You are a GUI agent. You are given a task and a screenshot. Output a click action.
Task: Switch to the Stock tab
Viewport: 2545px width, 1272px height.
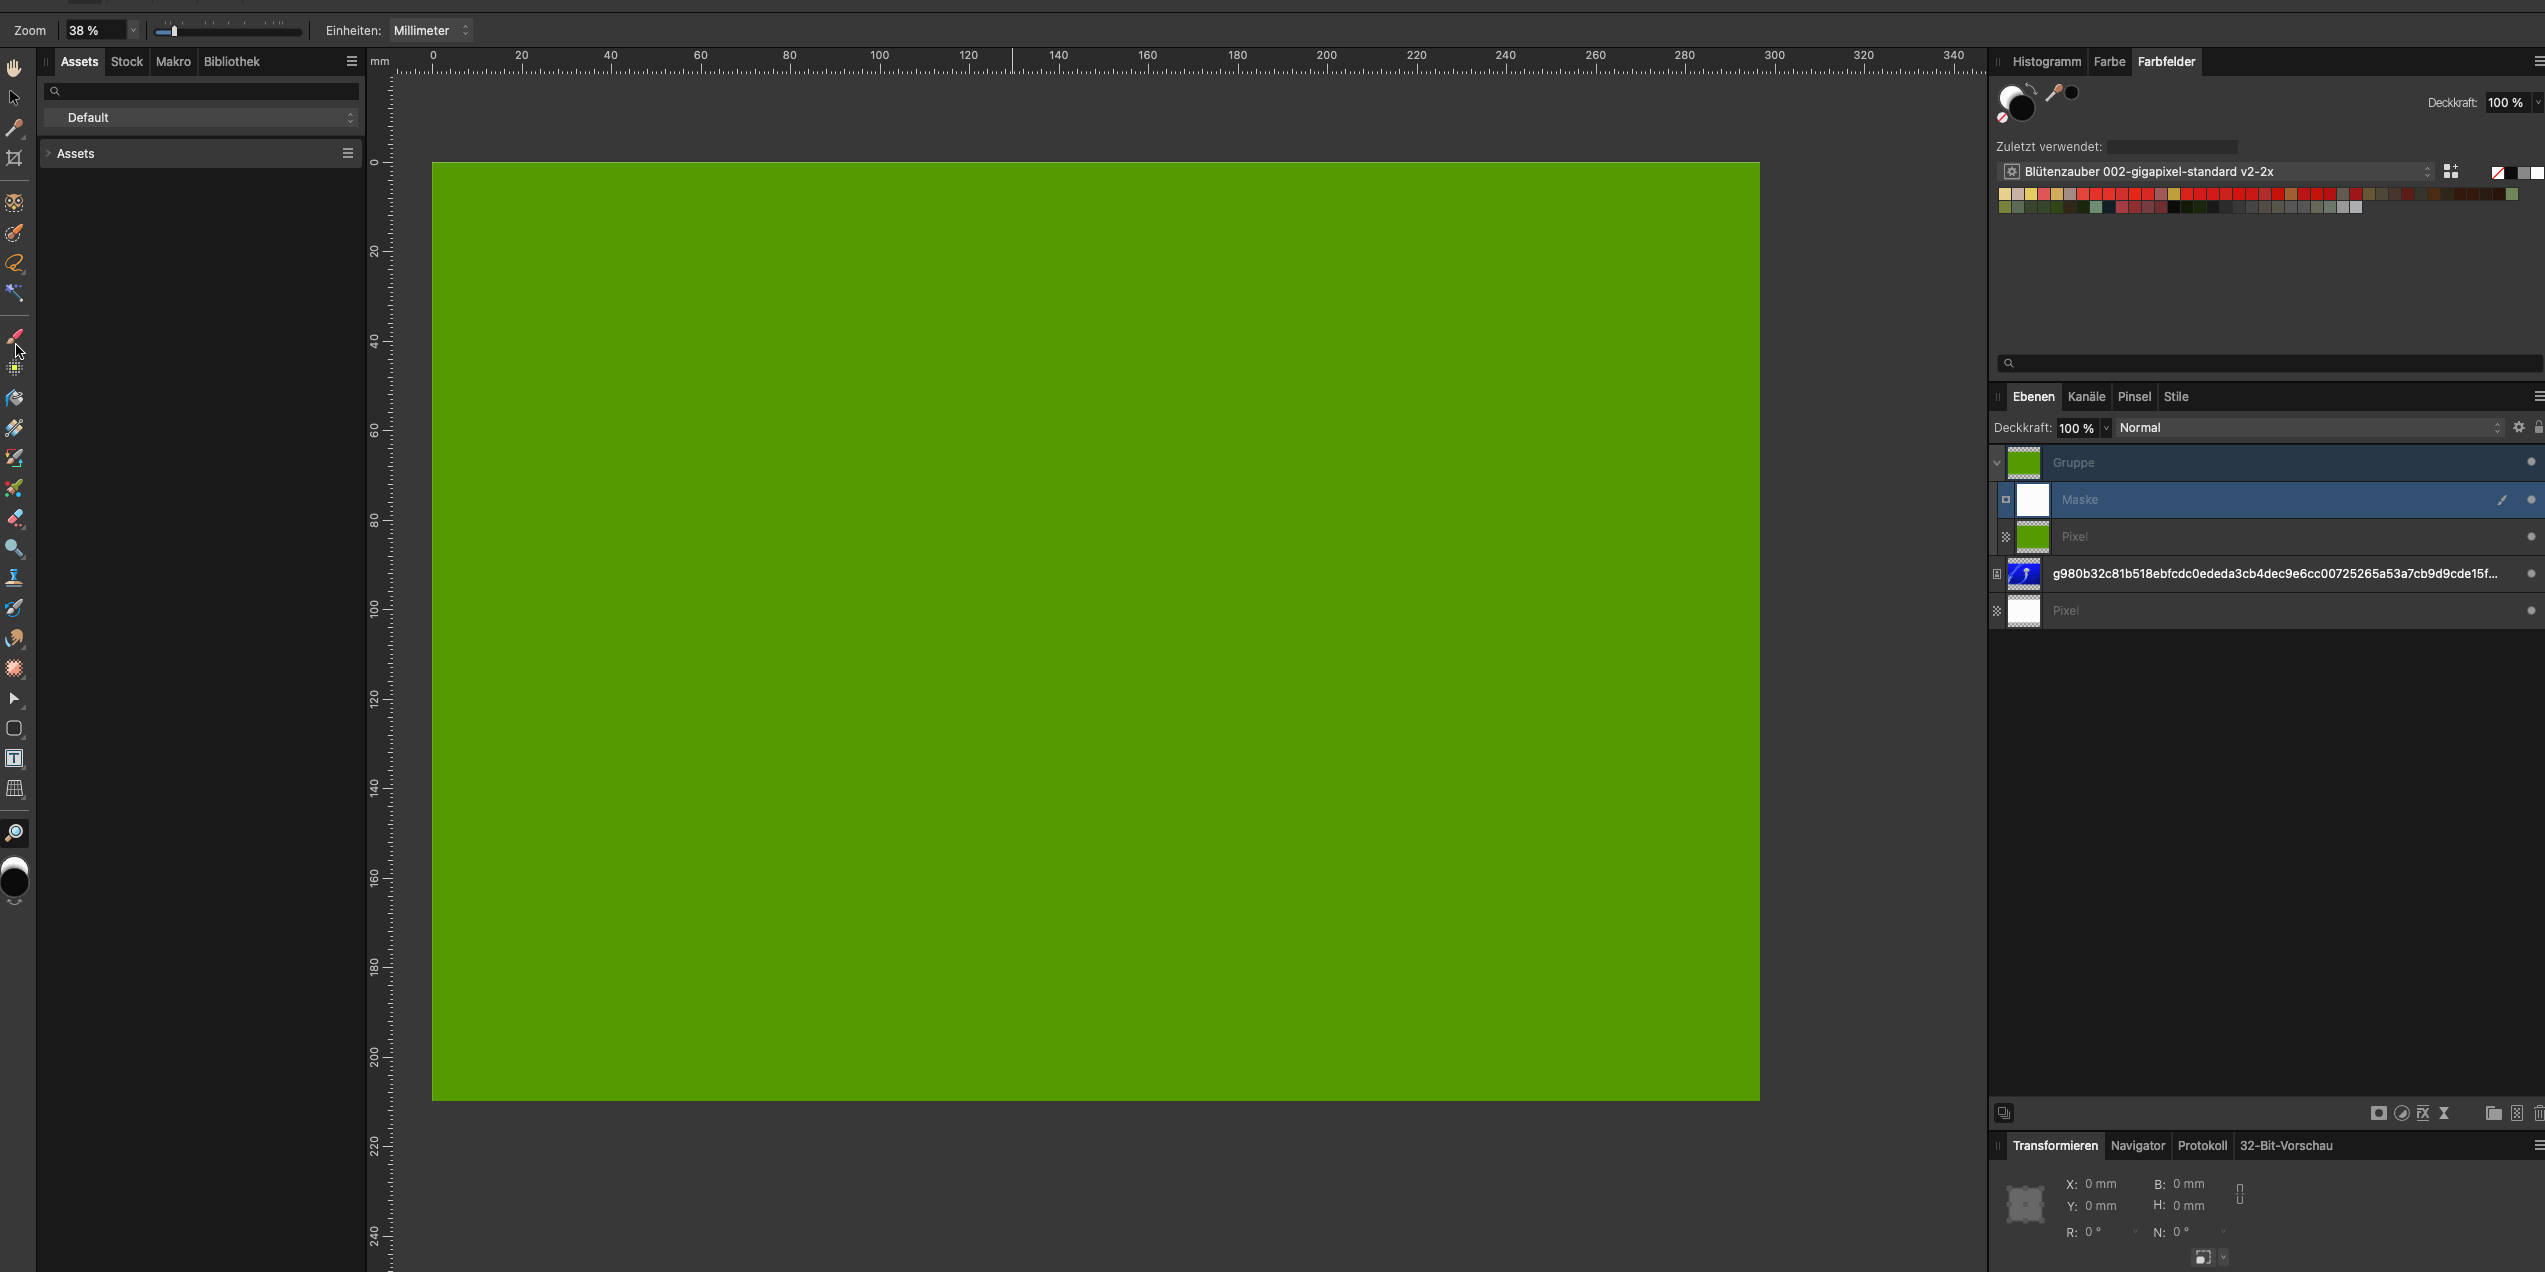(127, 62)
